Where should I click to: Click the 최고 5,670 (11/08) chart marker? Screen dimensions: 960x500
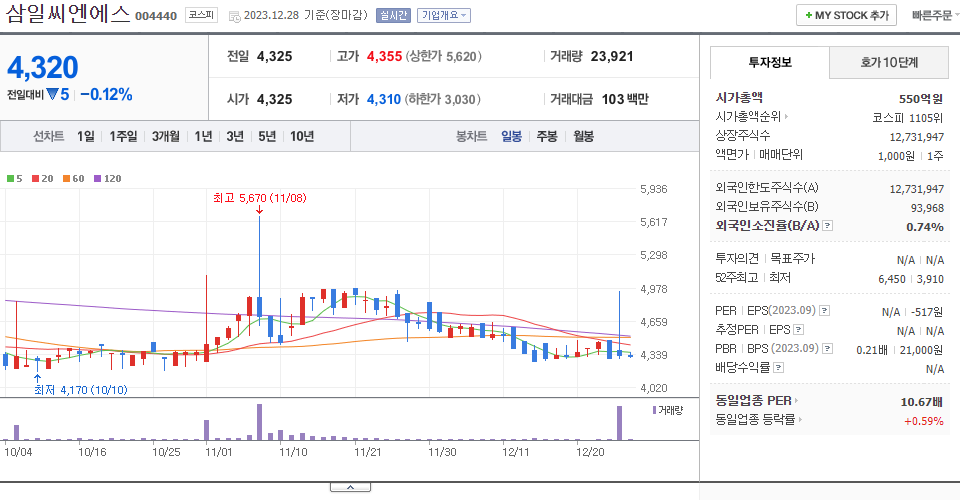click(260, 198)
